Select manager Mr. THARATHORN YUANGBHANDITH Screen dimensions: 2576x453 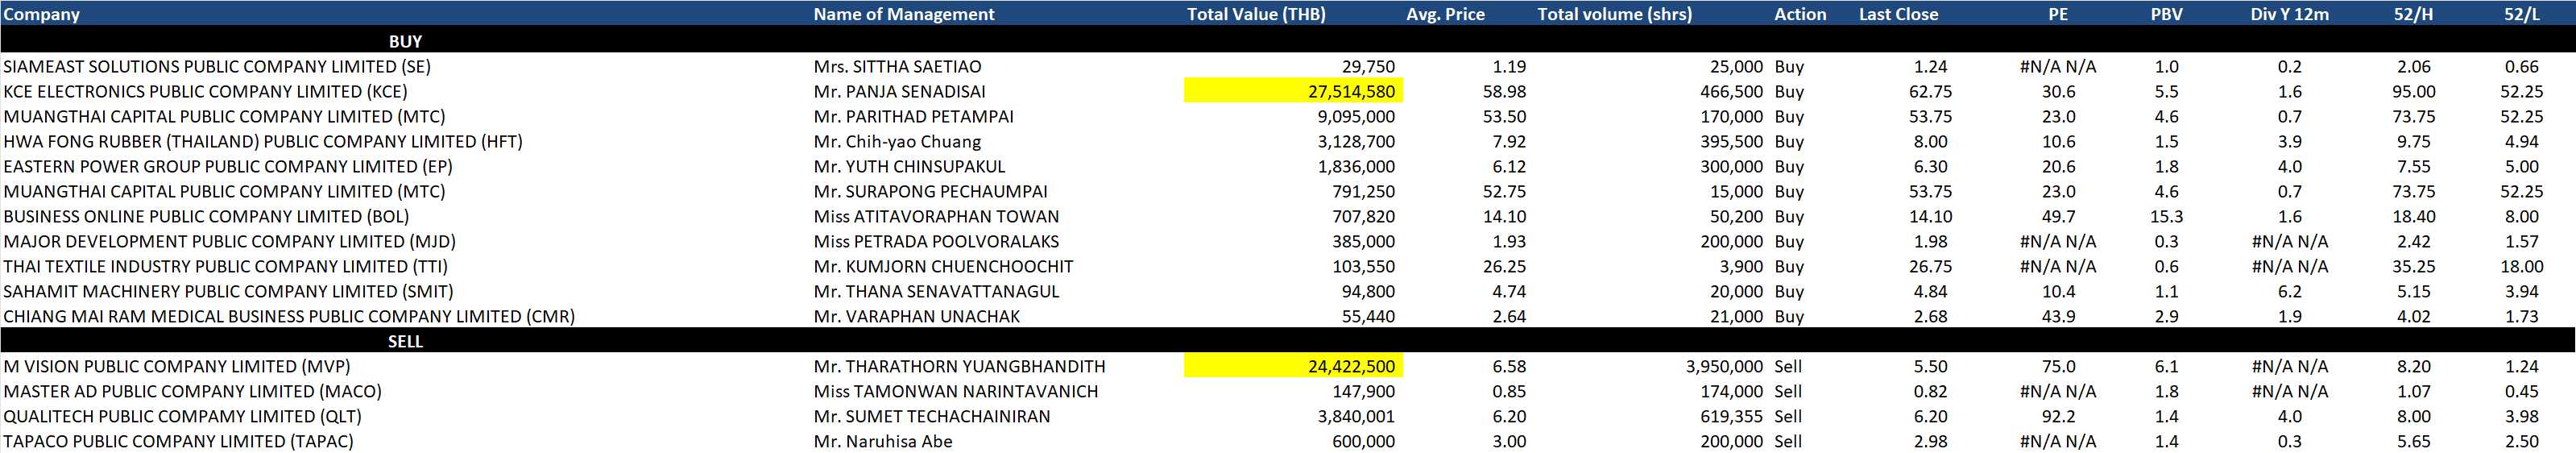tap(959, 366)
